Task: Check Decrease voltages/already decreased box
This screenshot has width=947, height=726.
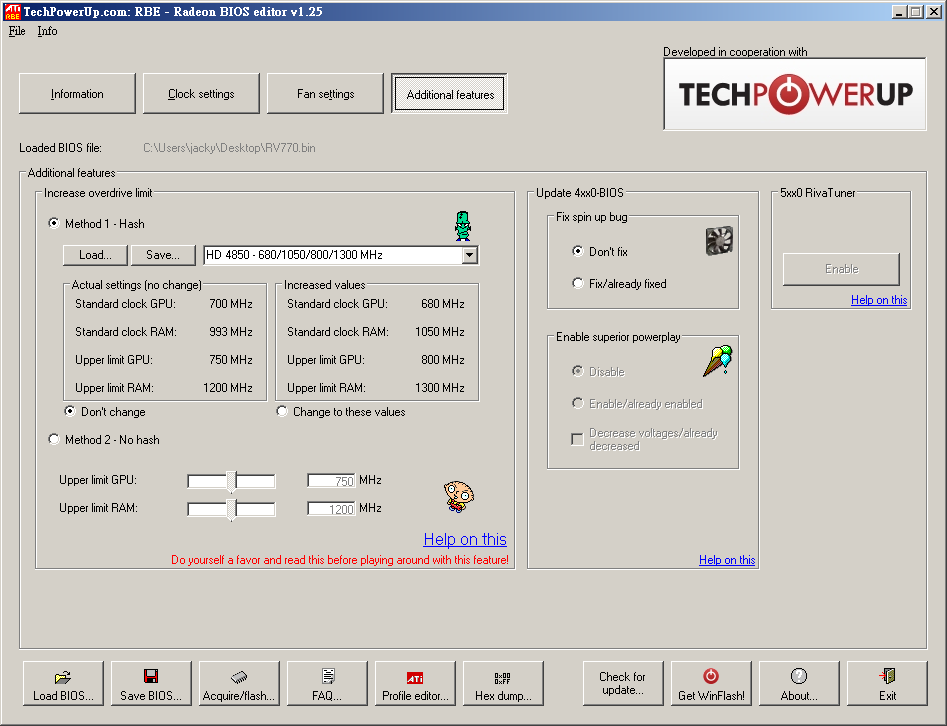Action: click(x=577, y=439)
